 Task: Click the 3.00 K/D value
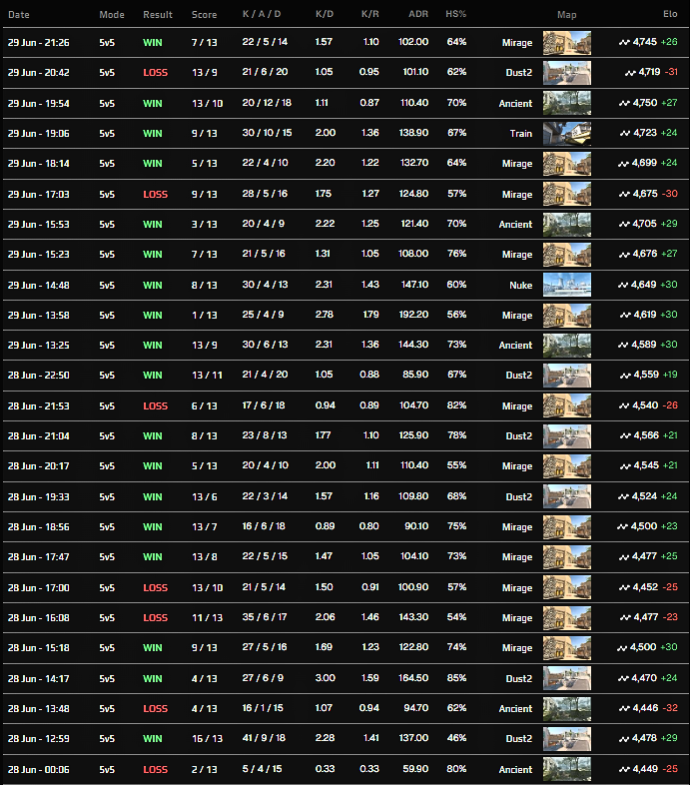click(325, 678)
